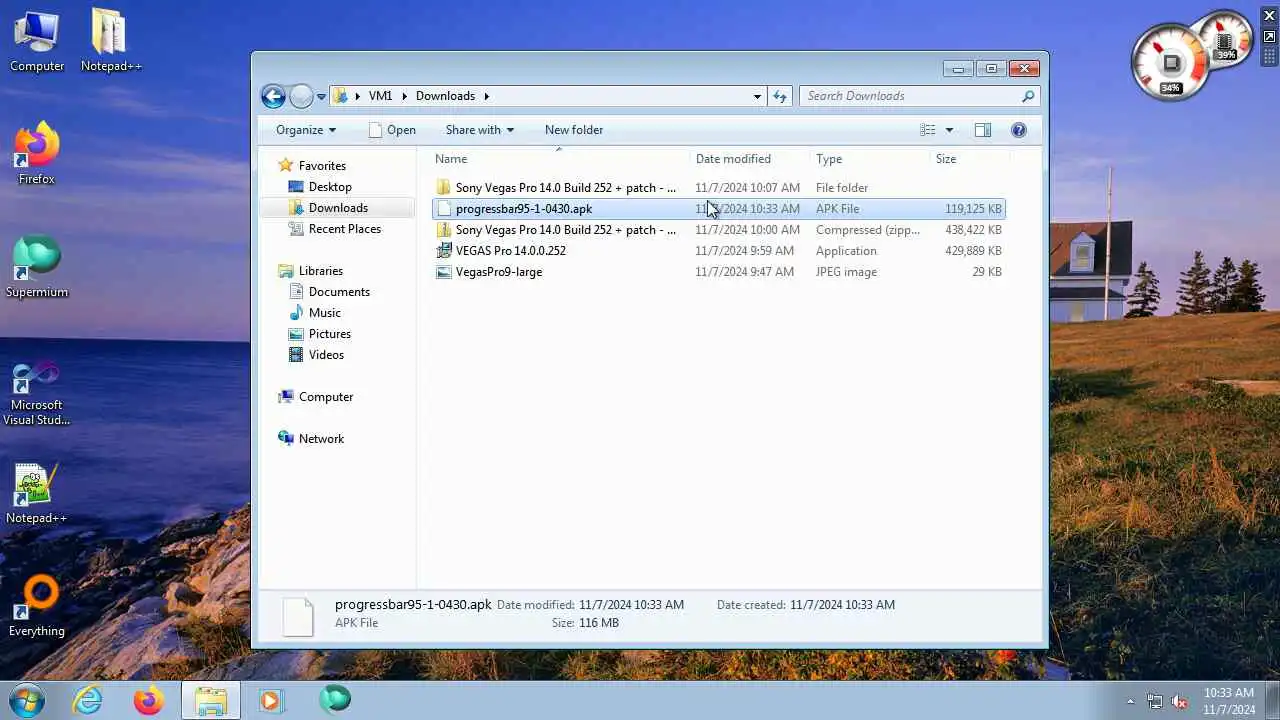
Task: Click the APK file thumbnail in details pane
Action: 298,615
